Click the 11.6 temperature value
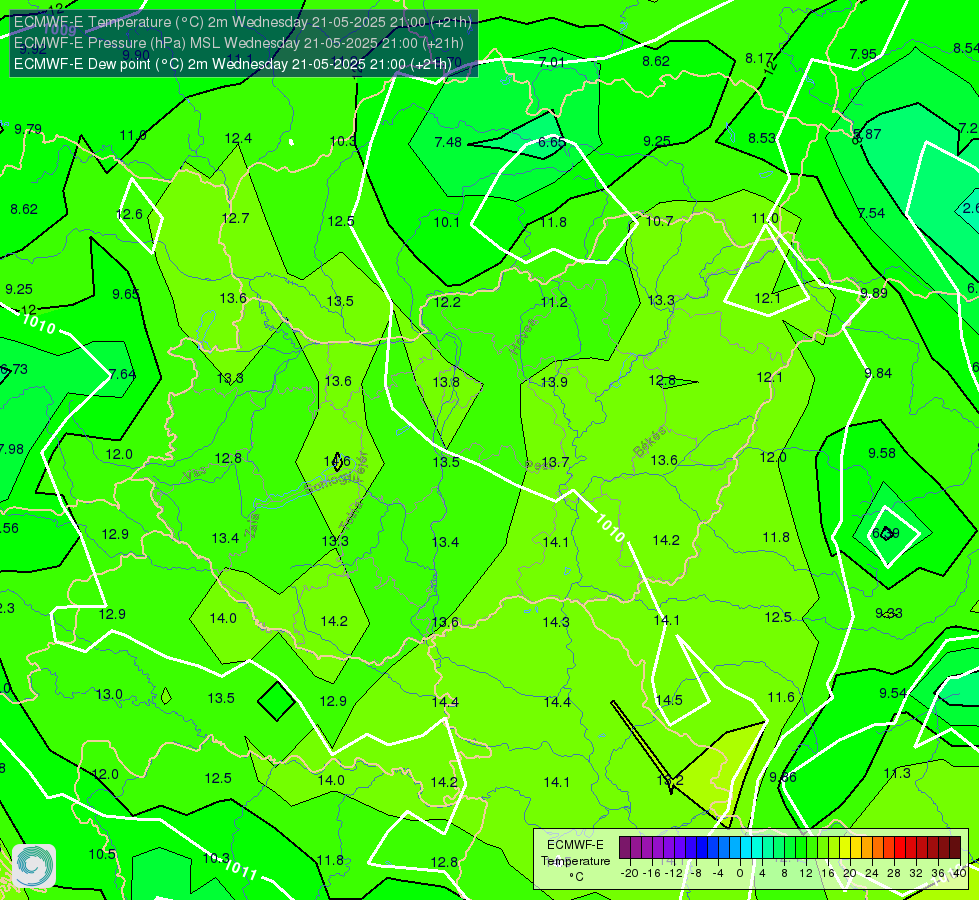The width and height of the screenshot is (979, 900). (x=781, y=698)
